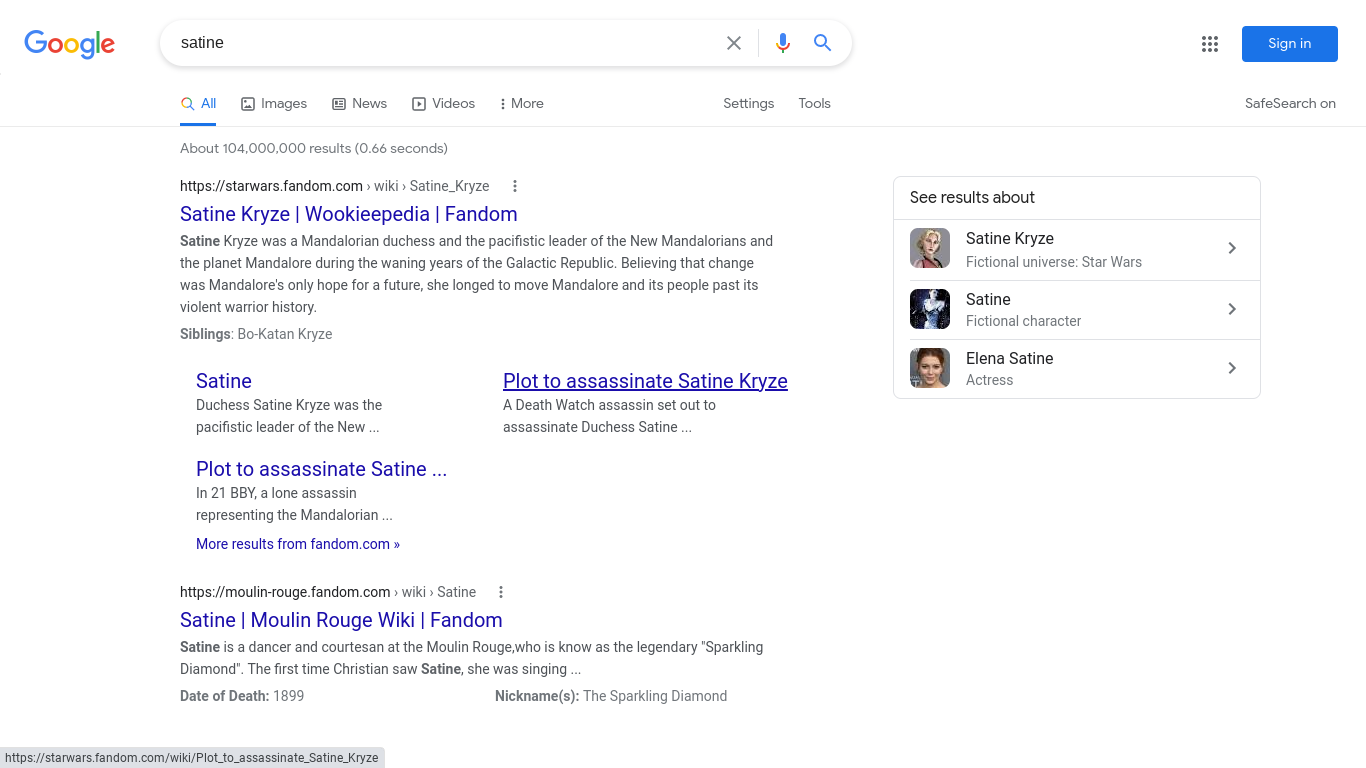The image size is (1366, 768).
Task: Click the starwars.fandom.com URL breadcrumb
Action: tap(335, 186)
